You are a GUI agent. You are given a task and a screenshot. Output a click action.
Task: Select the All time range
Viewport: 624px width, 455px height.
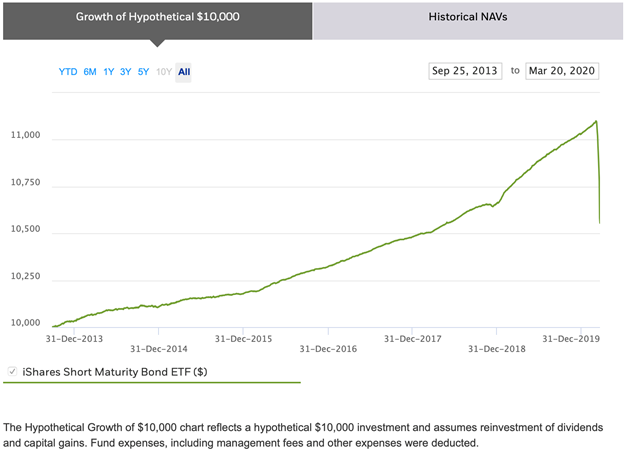[184, 72]
